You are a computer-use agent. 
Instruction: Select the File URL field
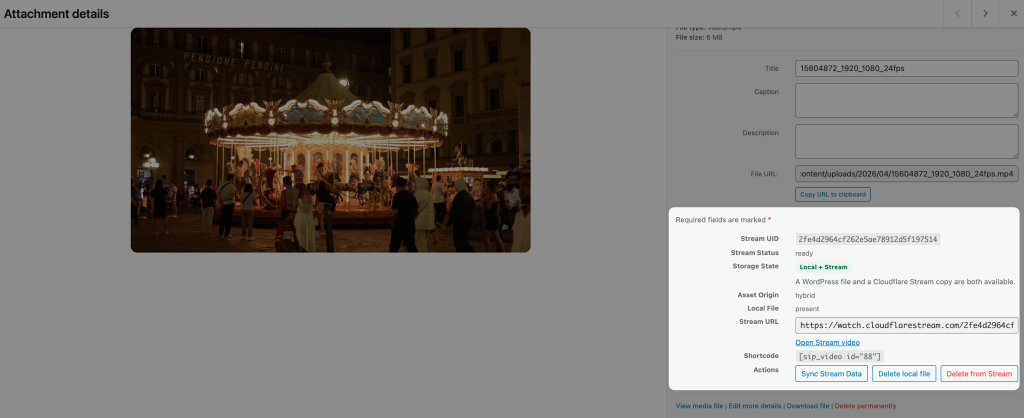(x=906, y=174)
